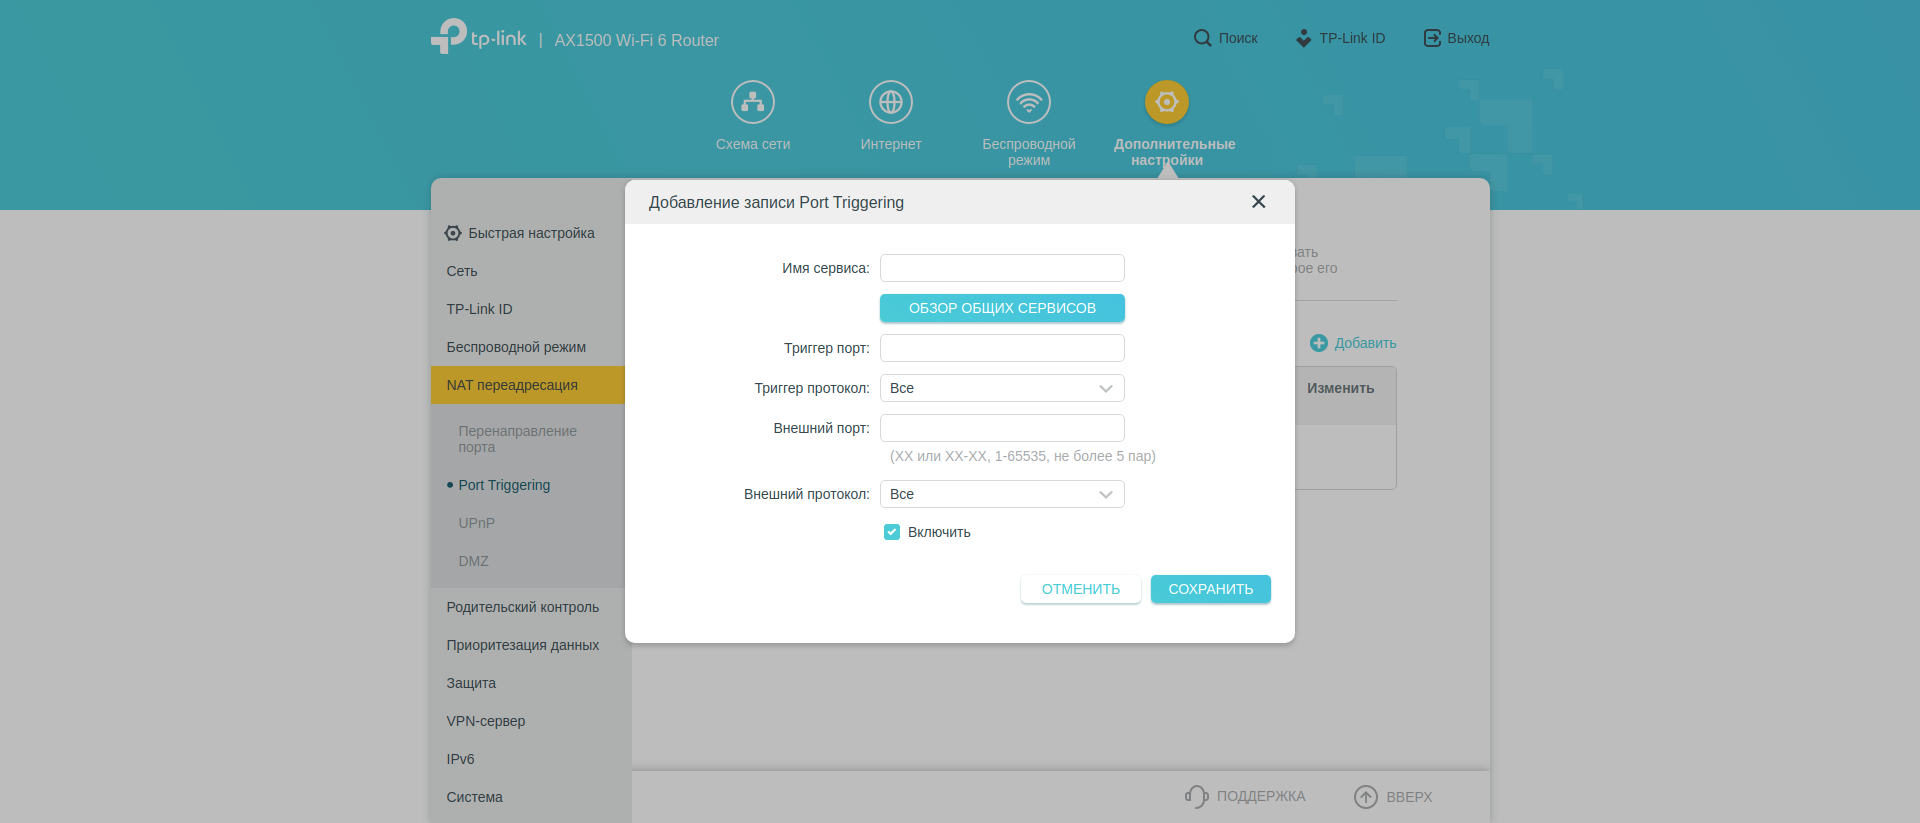Click the TP-Link ID header icon
1920x823 pixels.
click(1303, 38)
